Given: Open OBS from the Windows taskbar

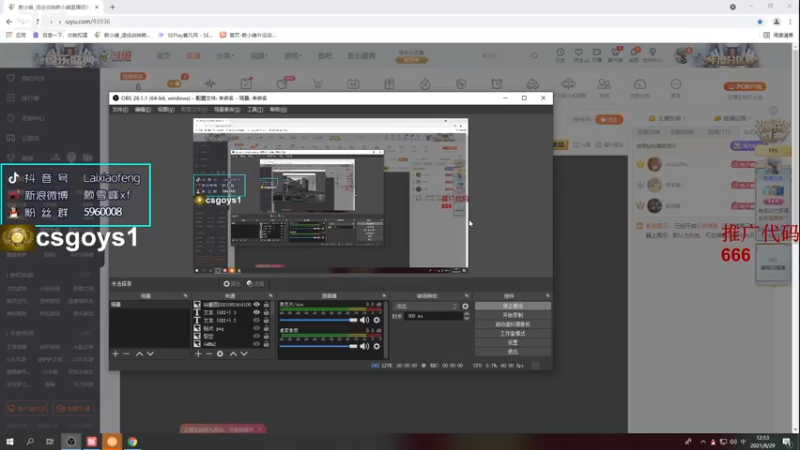Looking at the screenshot, I should [x=71, y=442].
